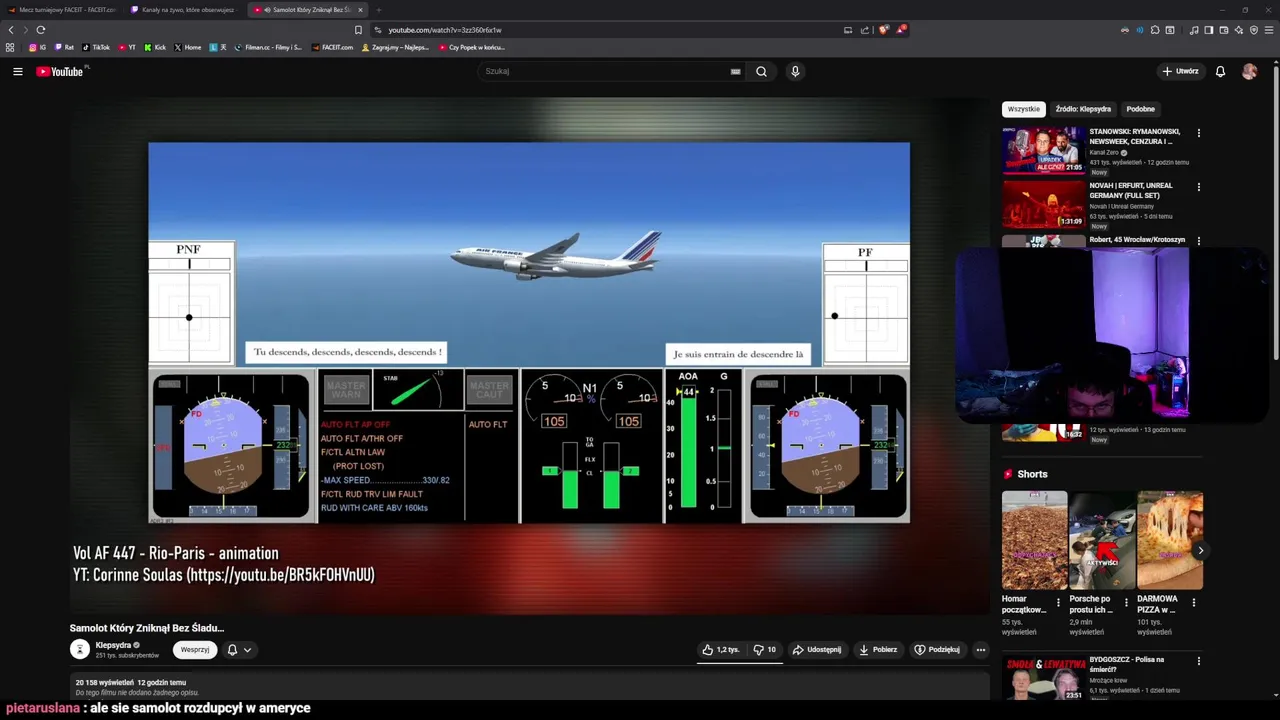This screenshot has width=1280, height=720.
Task: Open more actions ellipsis under video
Action: coord(980,649)
